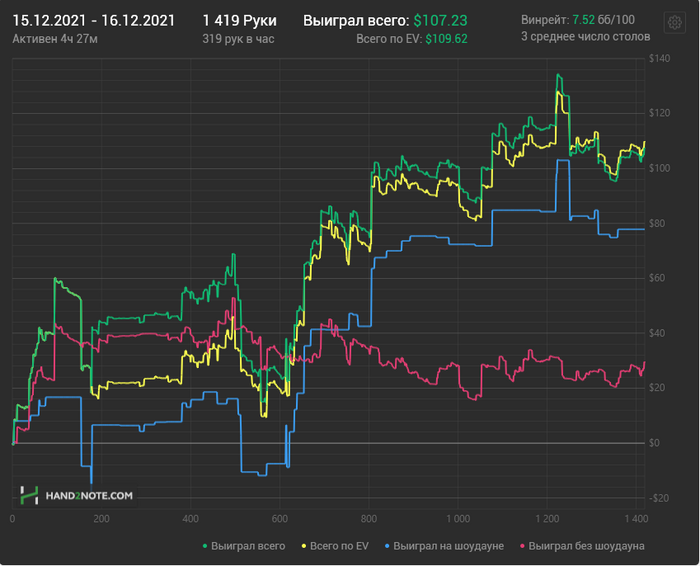Click the 'Винрейт:' header label
This screenshot has width=700, height=566.
click(545, 20)
